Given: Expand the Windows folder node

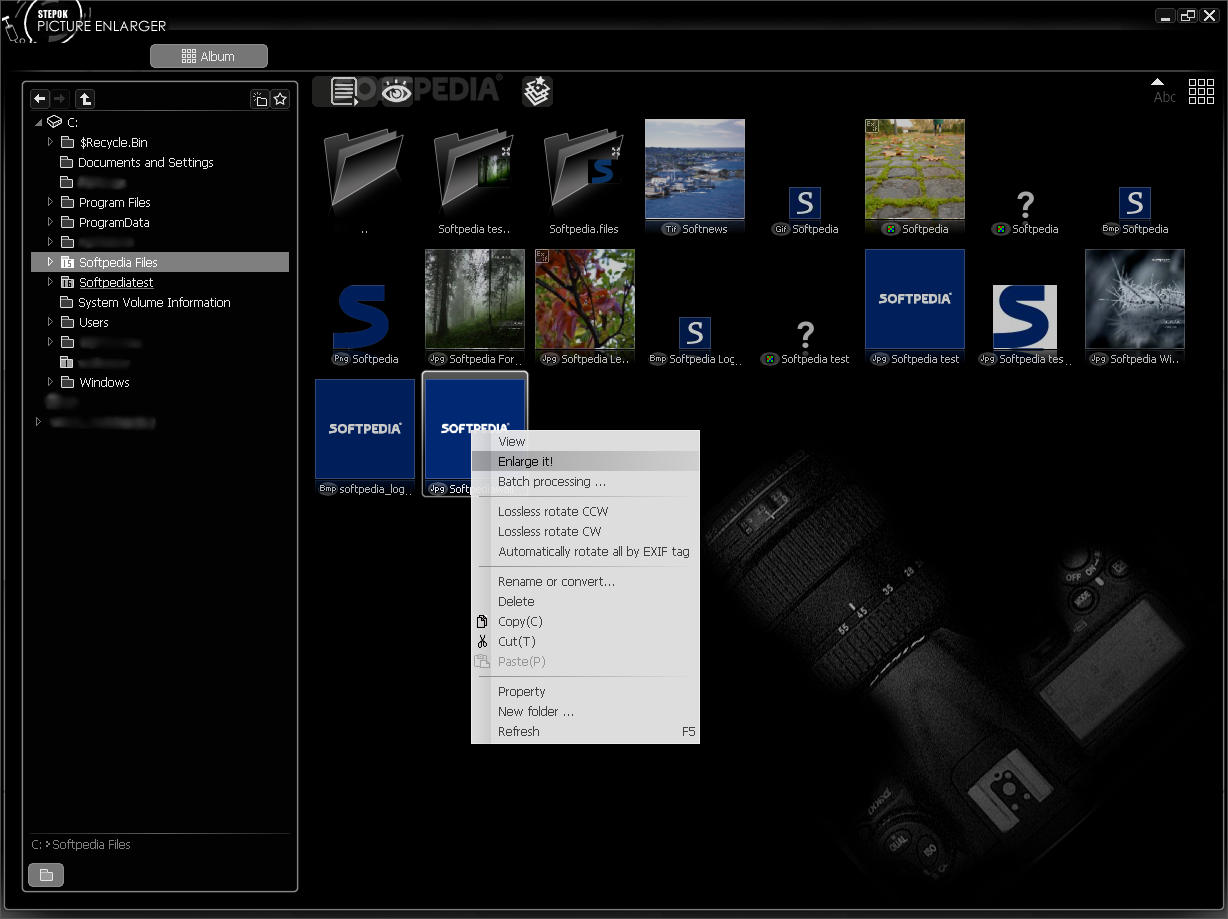Looking at the screenshot, I should click(x=50, y=382).
